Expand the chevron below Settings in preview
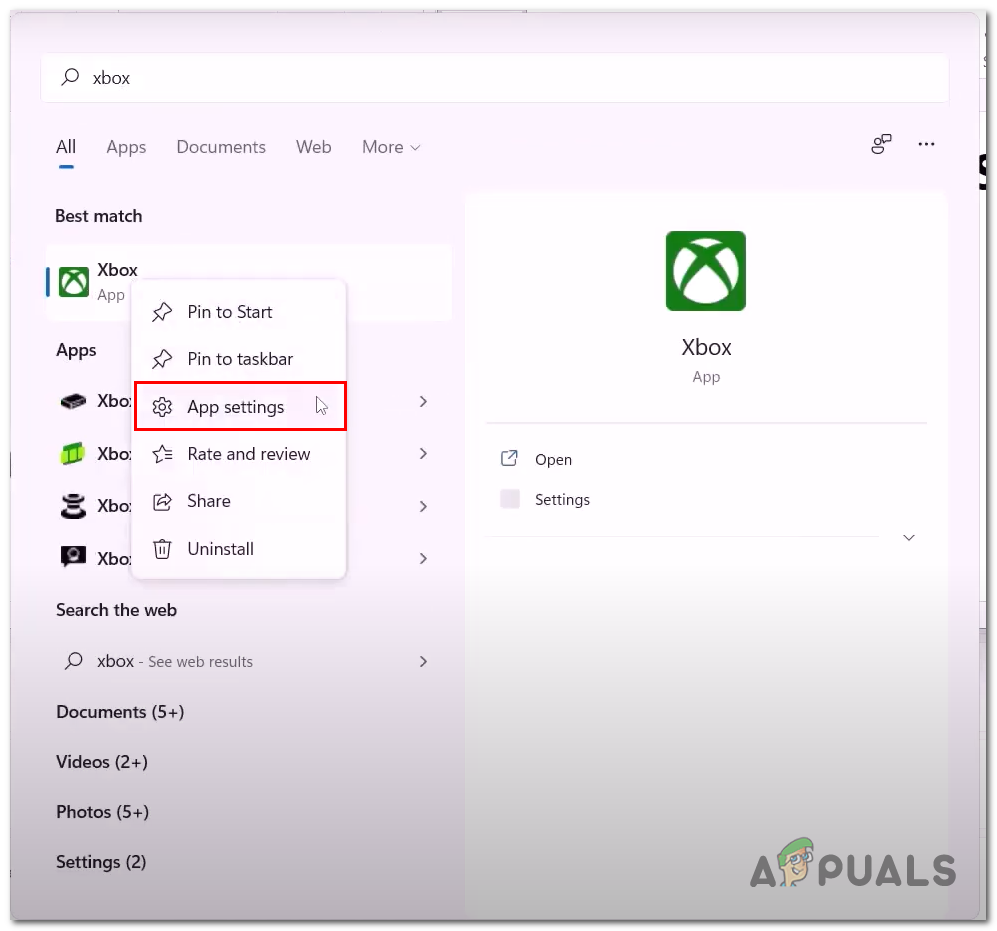997x931 pixels. click(x=909, y=538)
